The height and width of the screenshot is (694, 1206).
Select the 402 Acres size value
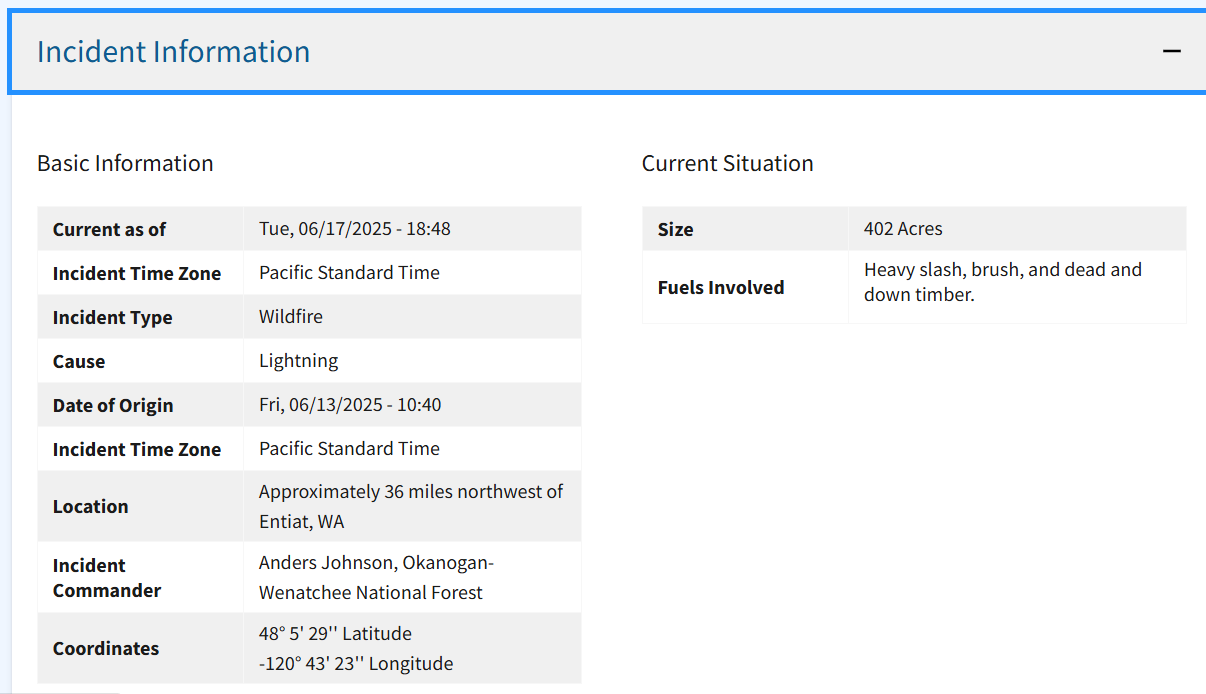[903, 229]
